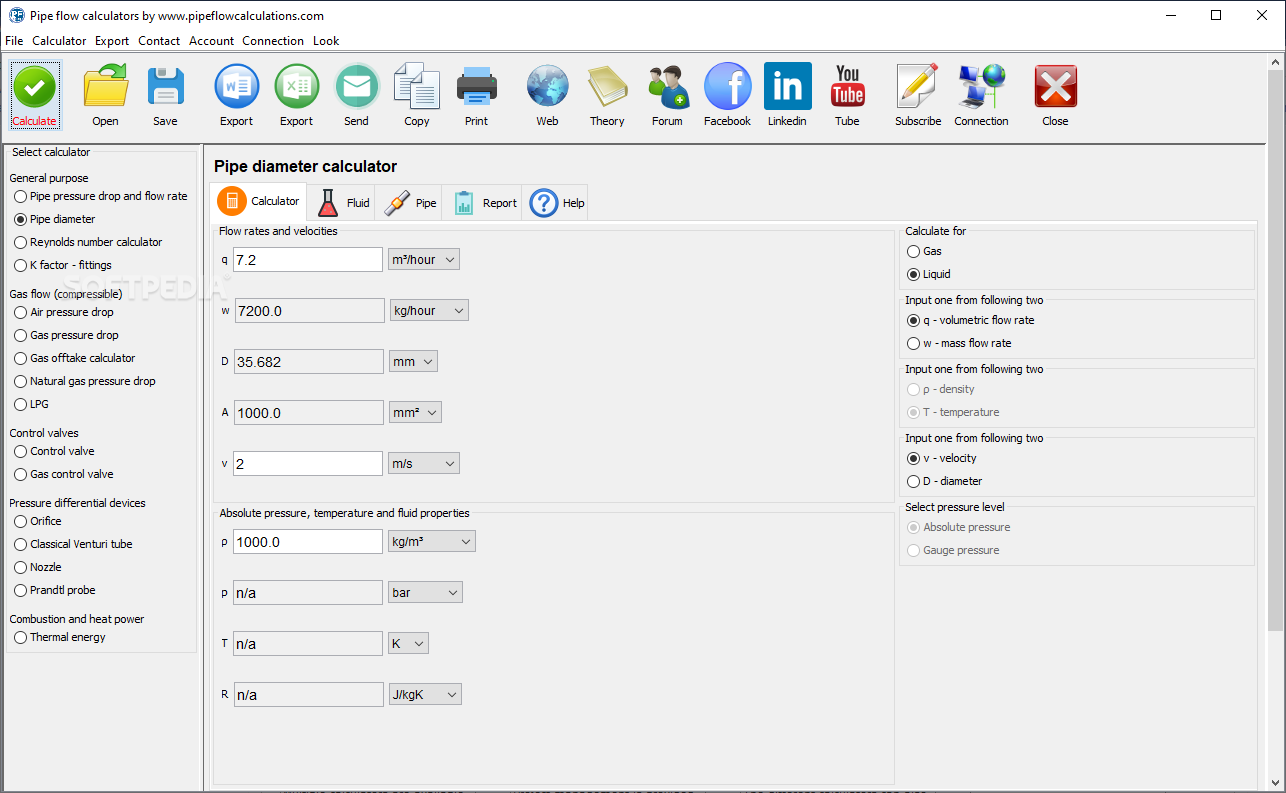Click the red Close toolbar icon

(1056, 88)
